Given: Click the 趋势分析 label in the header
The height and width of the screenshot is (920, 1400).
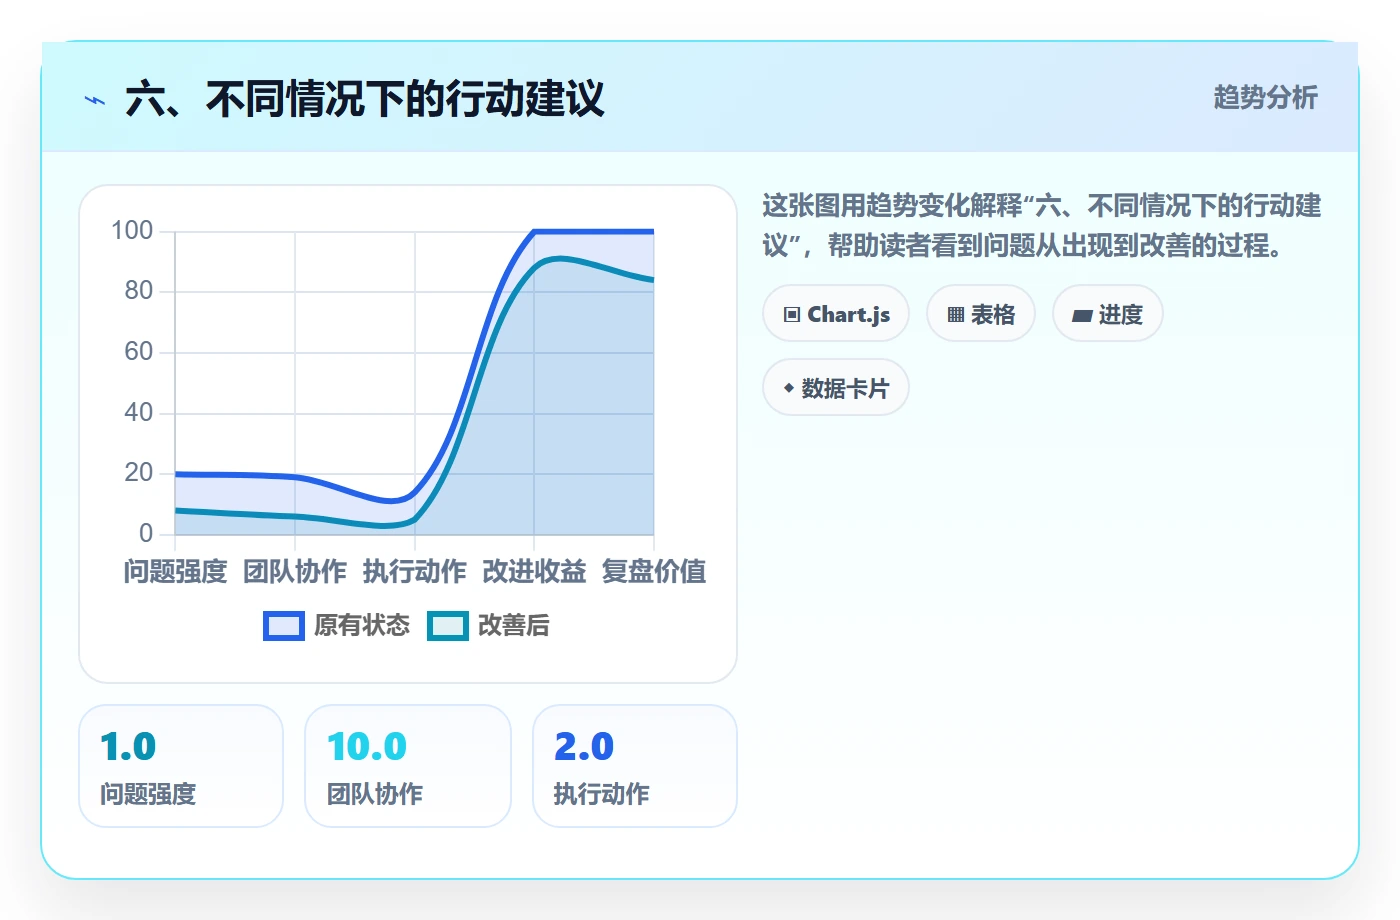Looking at the screenshot, I should tap(1266, 97).
